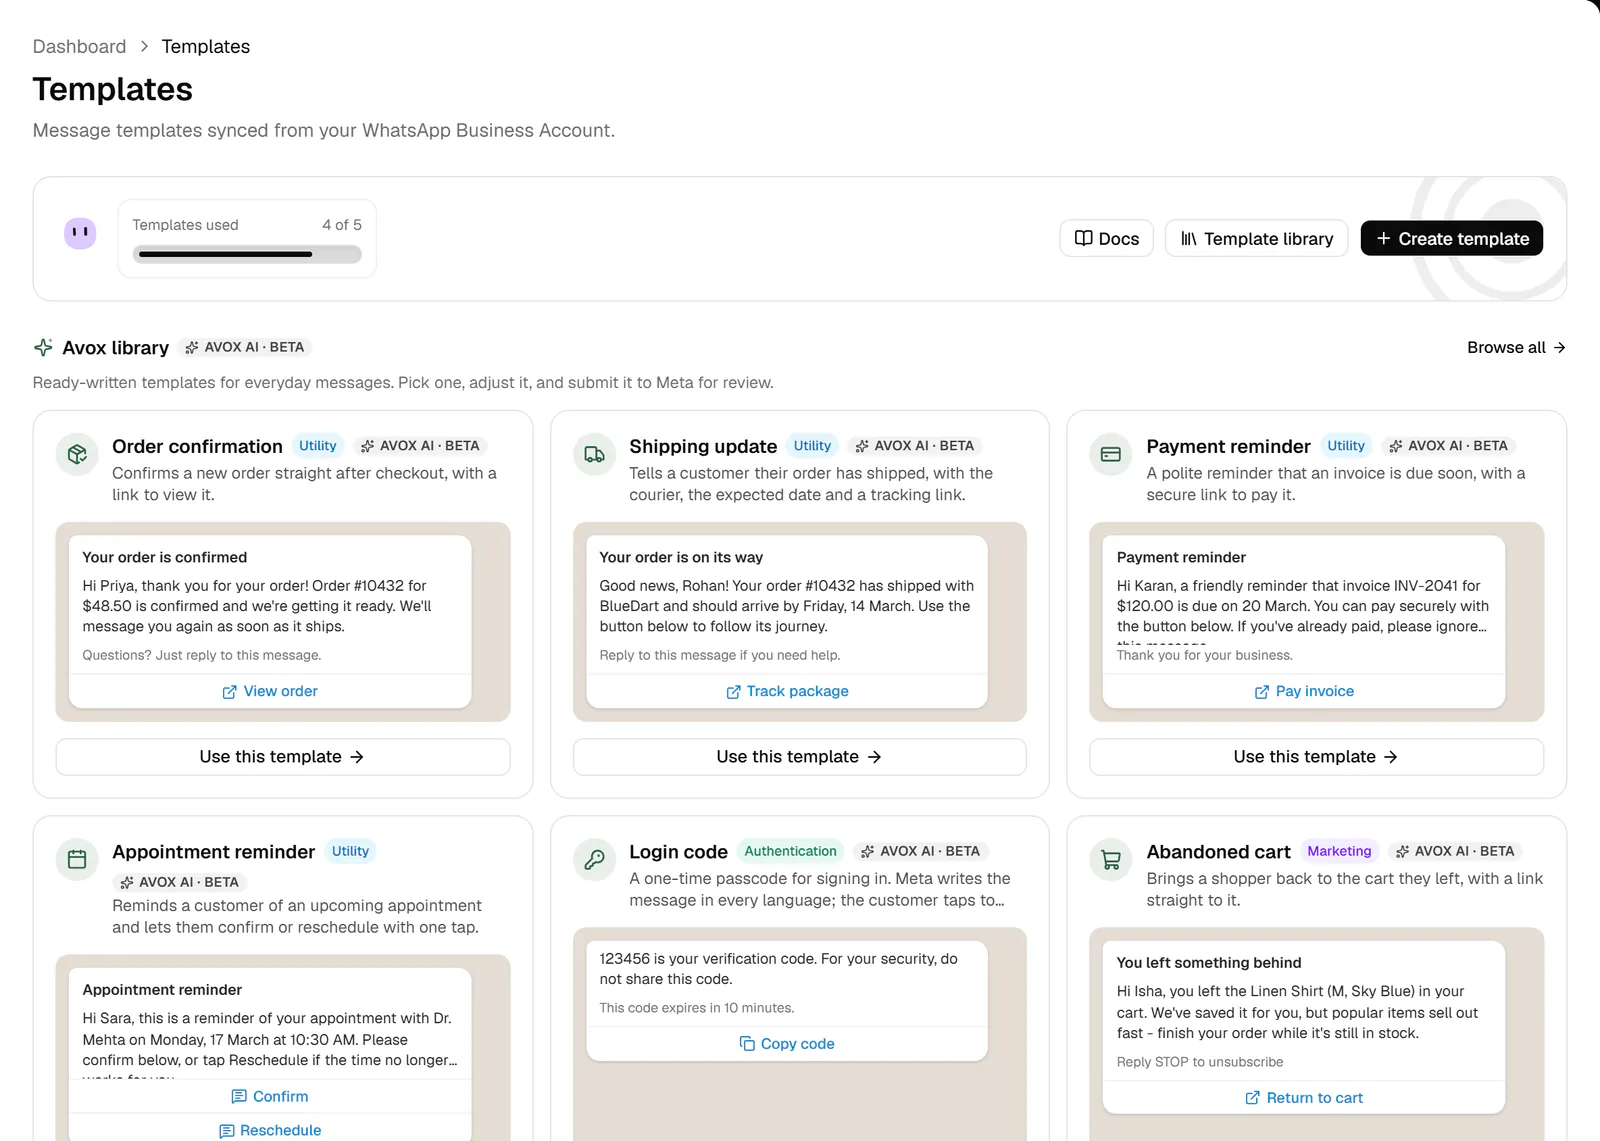Click the Templates used progress bar
Viewport: 1600px width, 1141px height.
[249, 254]
